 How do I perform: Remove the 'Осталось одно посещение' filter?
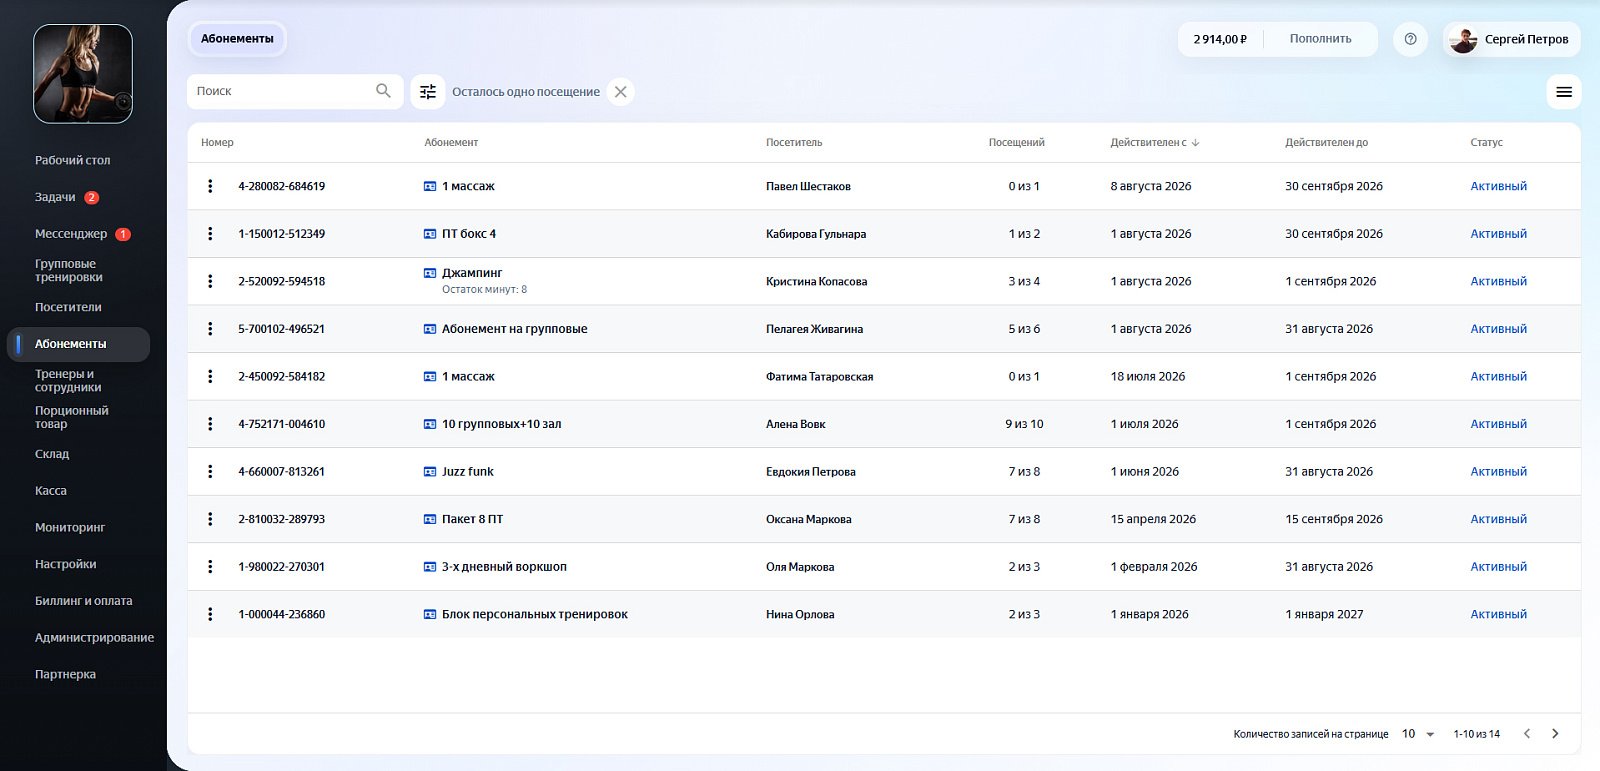(x=621, y=92)
